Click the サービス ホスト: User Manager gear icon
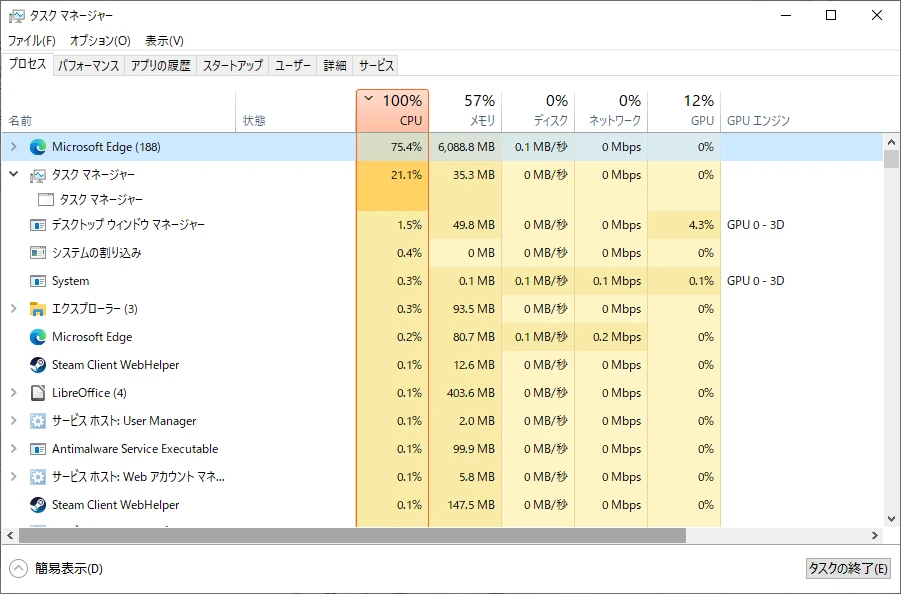Viewport: 901px width, 594px height. pos(38,421)
